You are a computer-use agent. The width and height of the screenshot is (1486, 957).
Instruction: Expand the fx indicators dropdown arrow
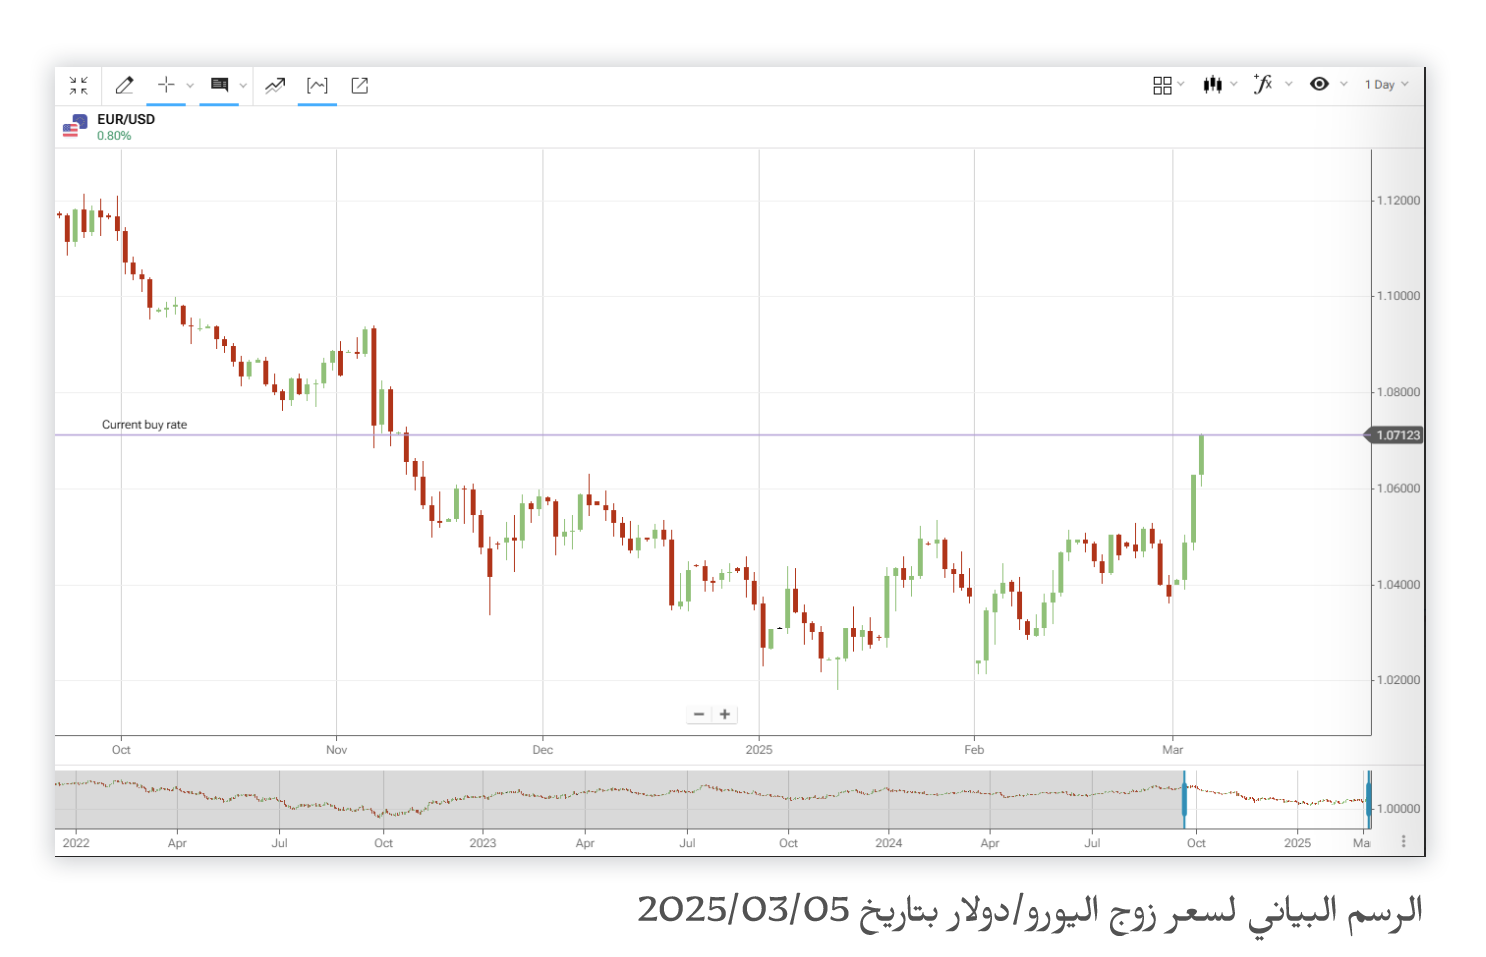click(1289, 85)
